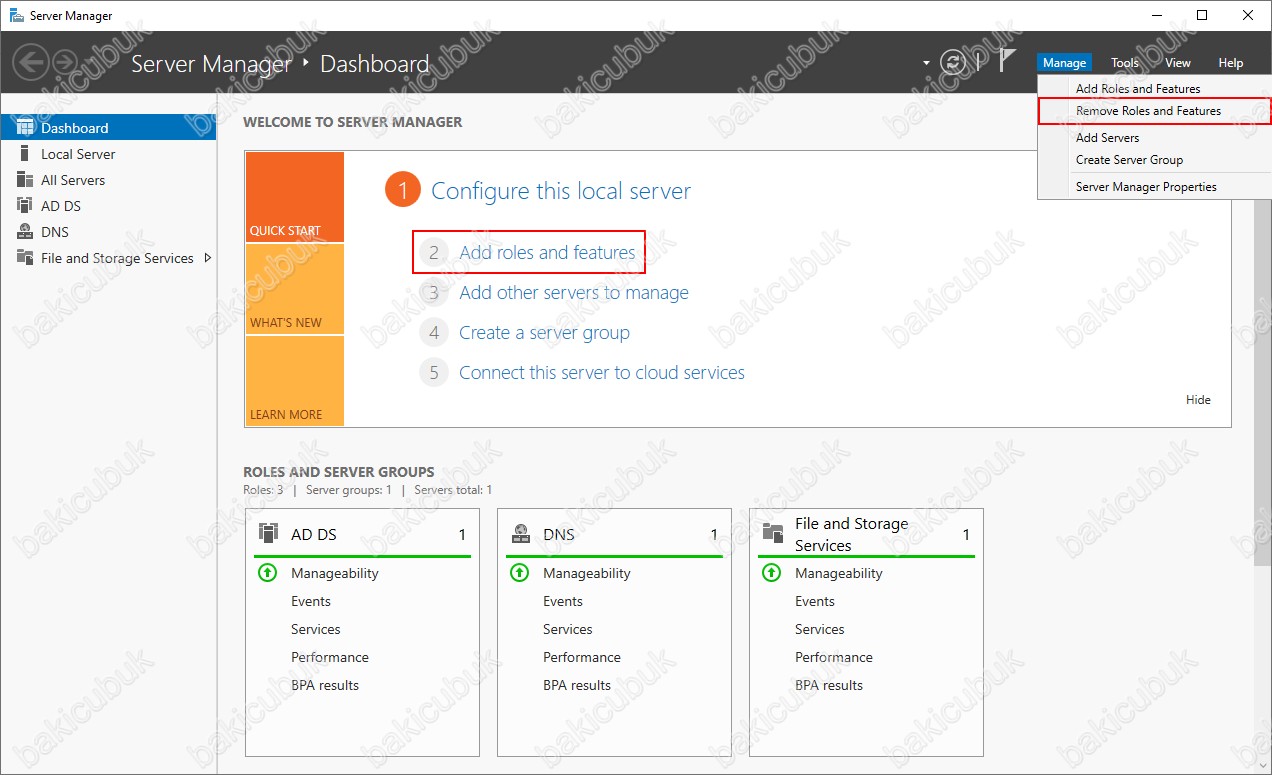Select the LEARN MORE panel
This screenshot has height=775, width=1272.
tap(294, 381)
